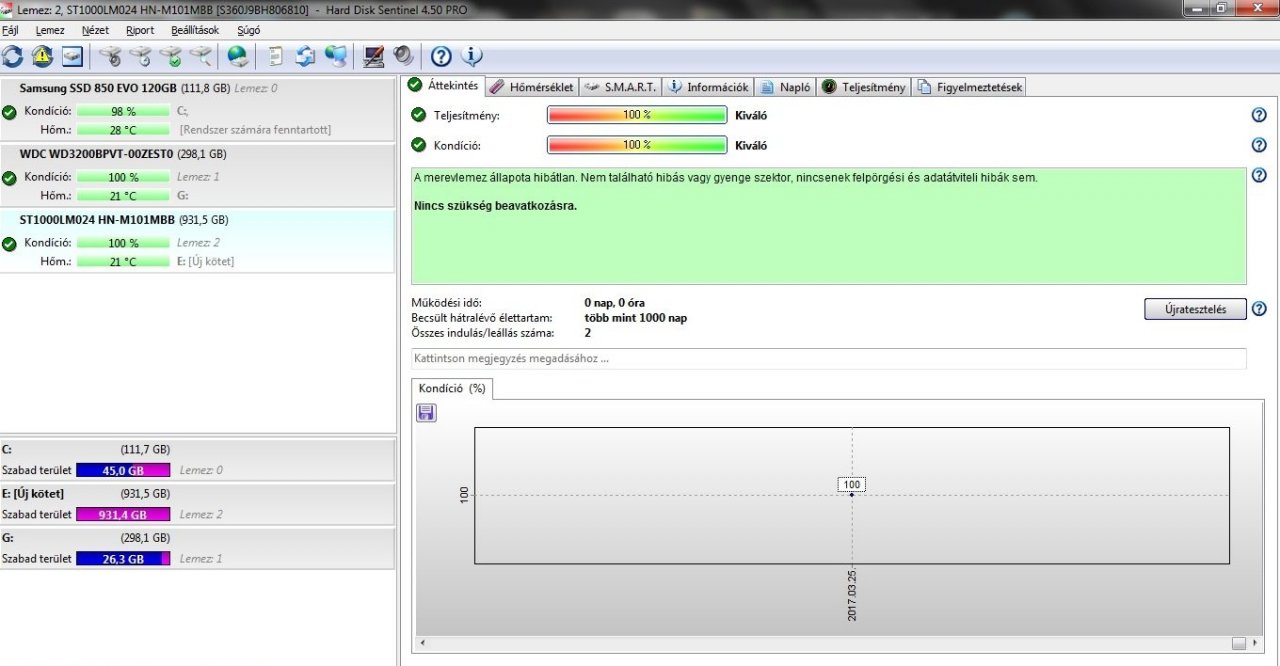
Task: Click the report with blue arrows icon
Action: tap(306, 56)
